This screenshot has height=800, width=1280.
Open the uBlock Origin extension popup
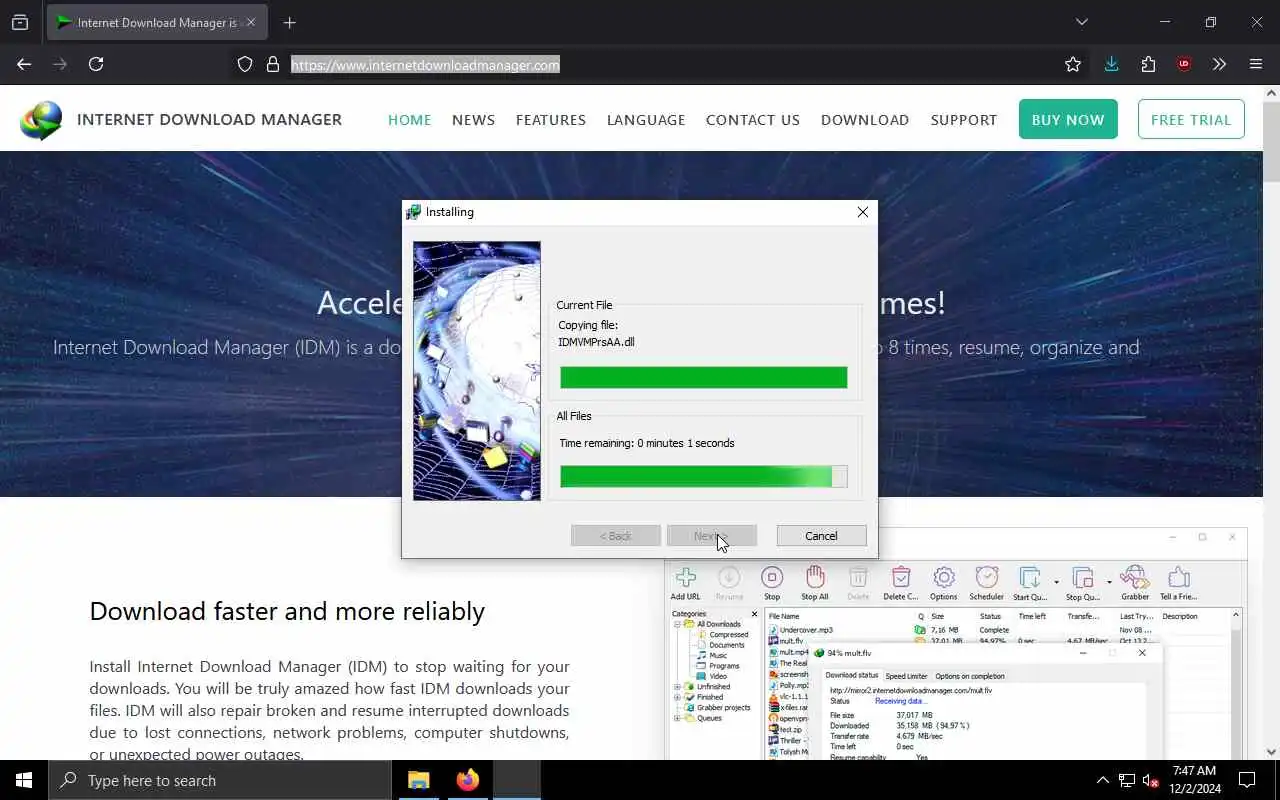pyautogui.click(x=1184, y=64)
